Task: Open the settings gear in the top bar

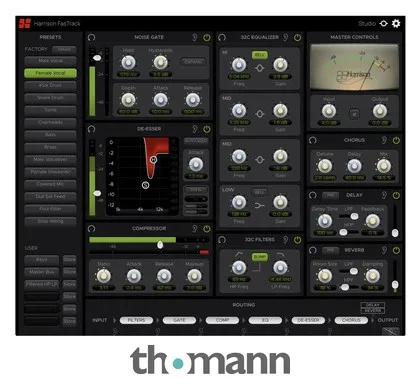Action: (396, 23)
